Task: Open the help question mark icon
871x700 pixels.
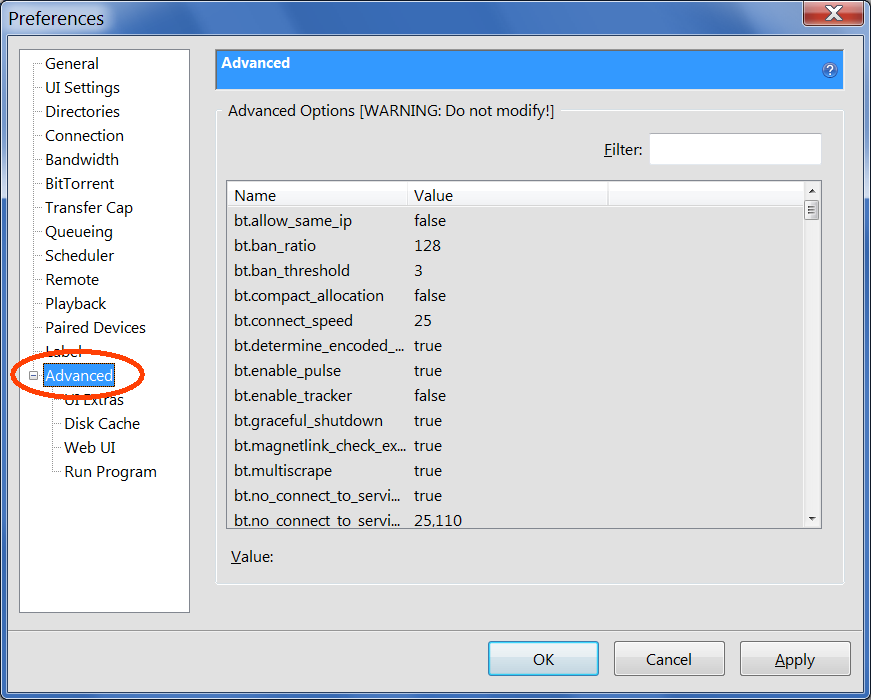Action: point(829,71)
